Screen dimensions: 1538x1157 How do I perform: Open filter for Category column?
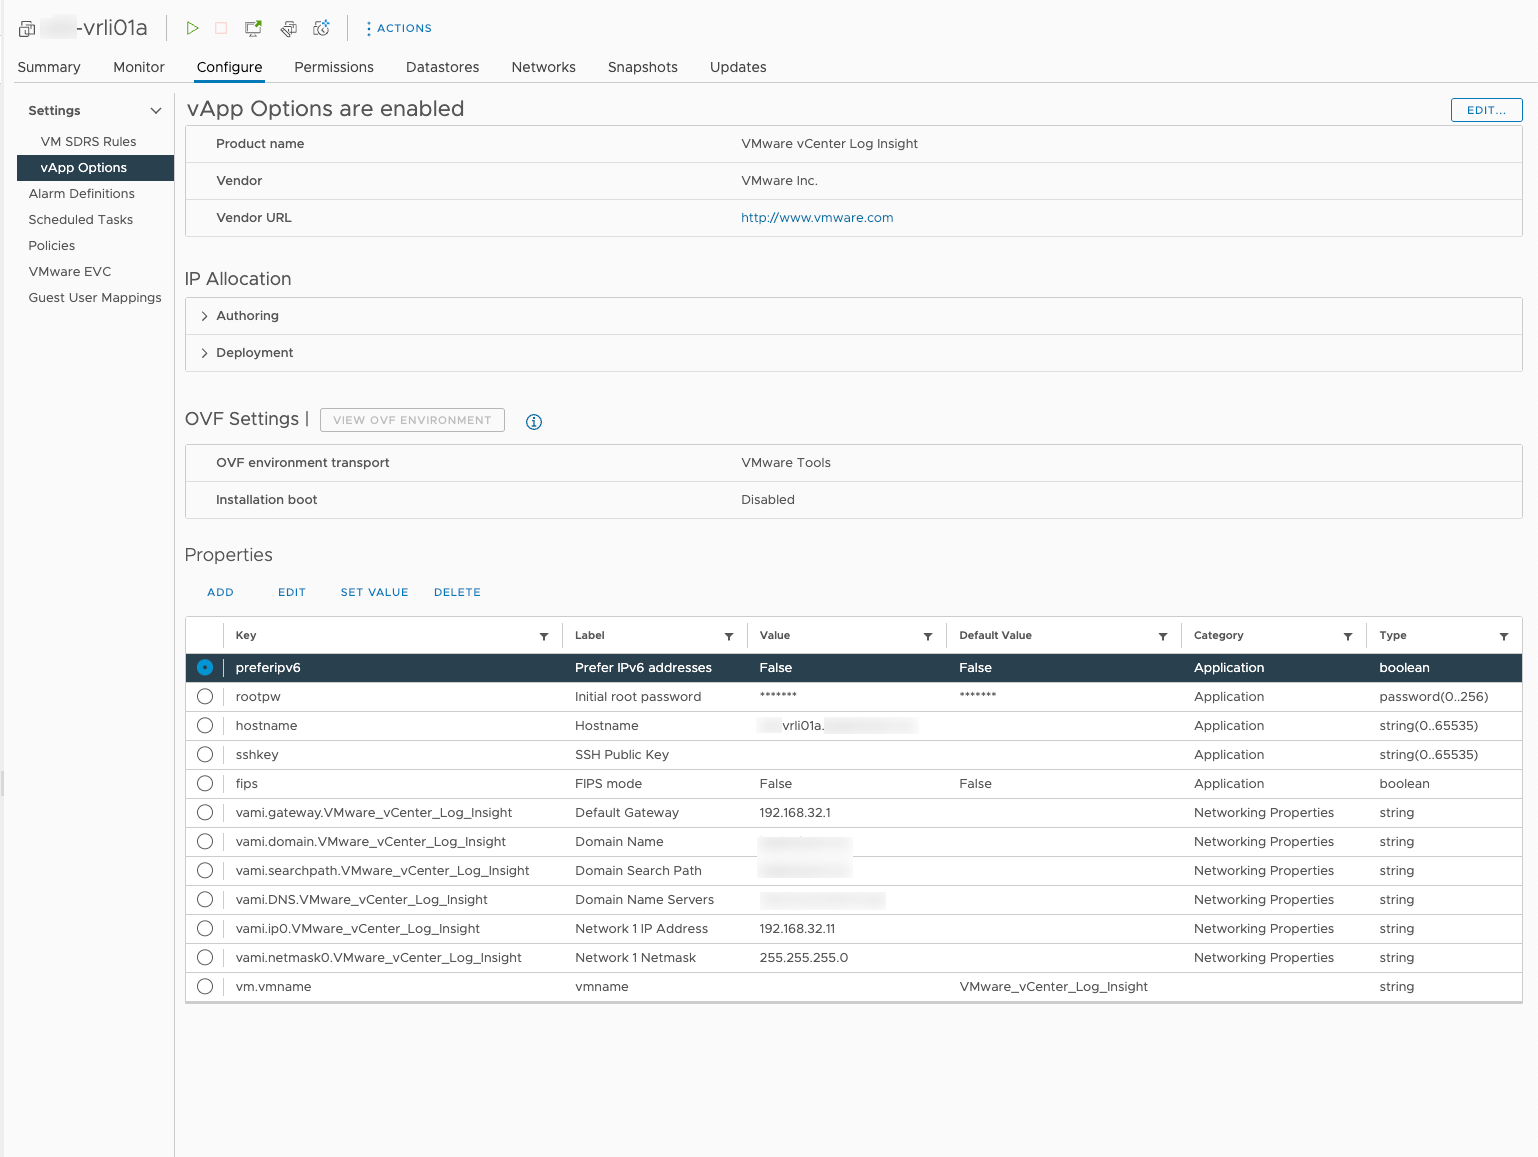1348,636
